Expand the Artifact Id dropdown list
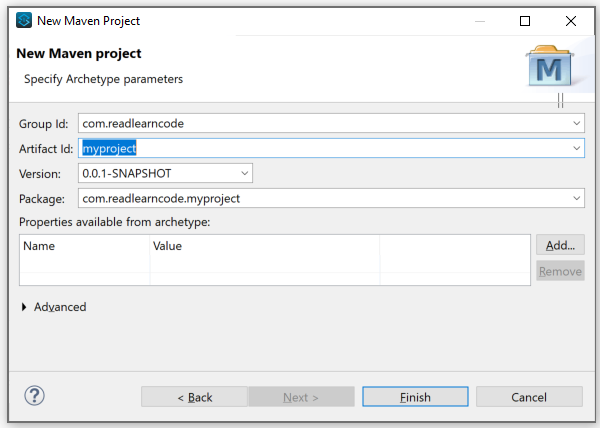600x428 pixels. pyautogui.click(x=577, y=148)
